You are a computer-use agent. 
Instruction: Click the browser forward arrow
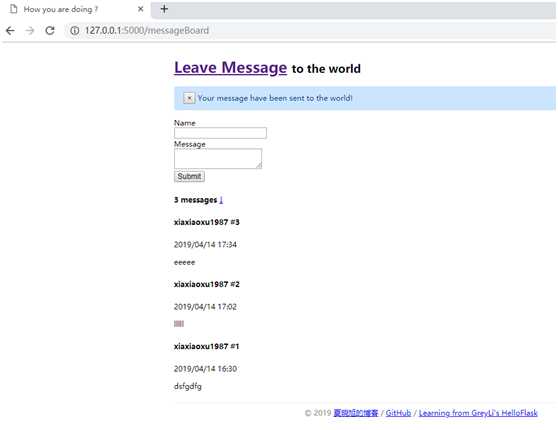pyautogui.click(x=30, y=31)
